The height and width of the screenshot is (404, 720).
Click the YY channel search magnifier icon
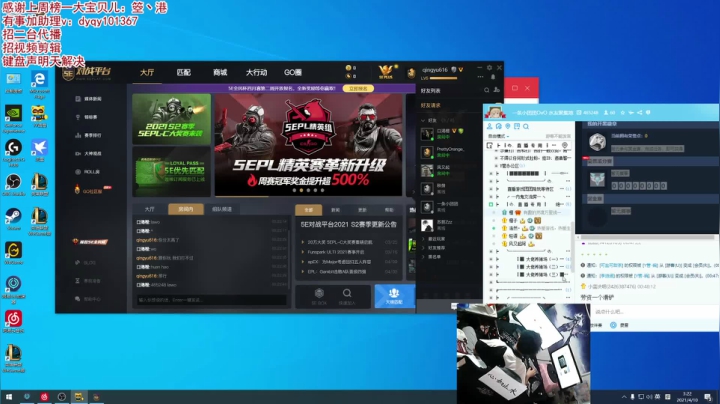click(526, 126)
